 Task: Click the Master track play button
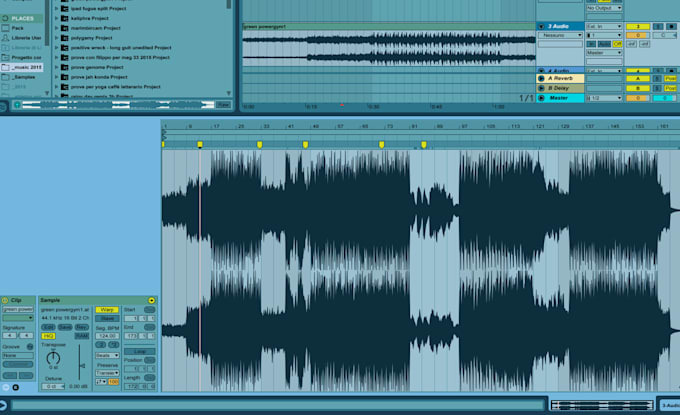click(x=541, y=98)
